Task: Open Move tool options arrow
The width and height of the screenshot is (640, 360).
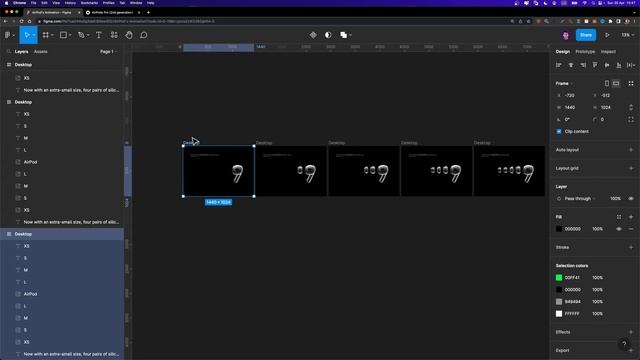Action: click(x=34, y=35)
